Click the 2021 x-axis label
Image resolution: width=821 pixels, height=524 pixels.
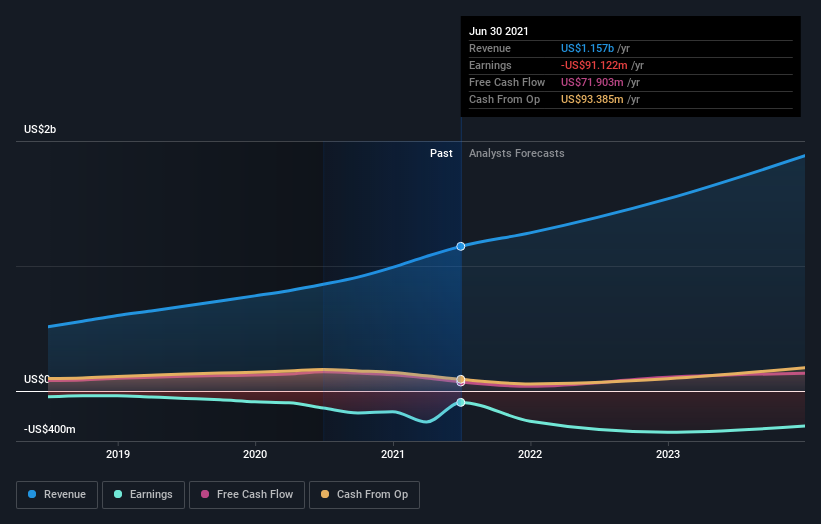click(x=393, y=454)
